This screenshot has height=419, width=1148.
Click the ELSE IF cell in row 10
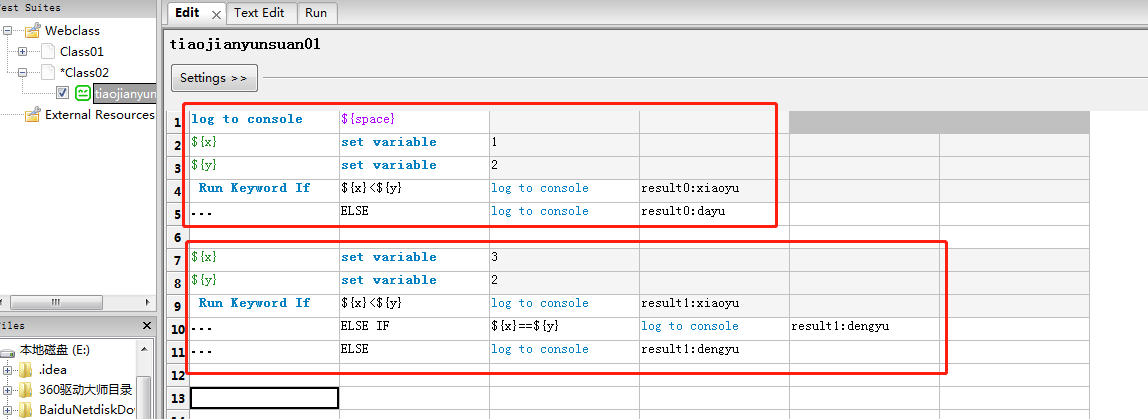414,328
